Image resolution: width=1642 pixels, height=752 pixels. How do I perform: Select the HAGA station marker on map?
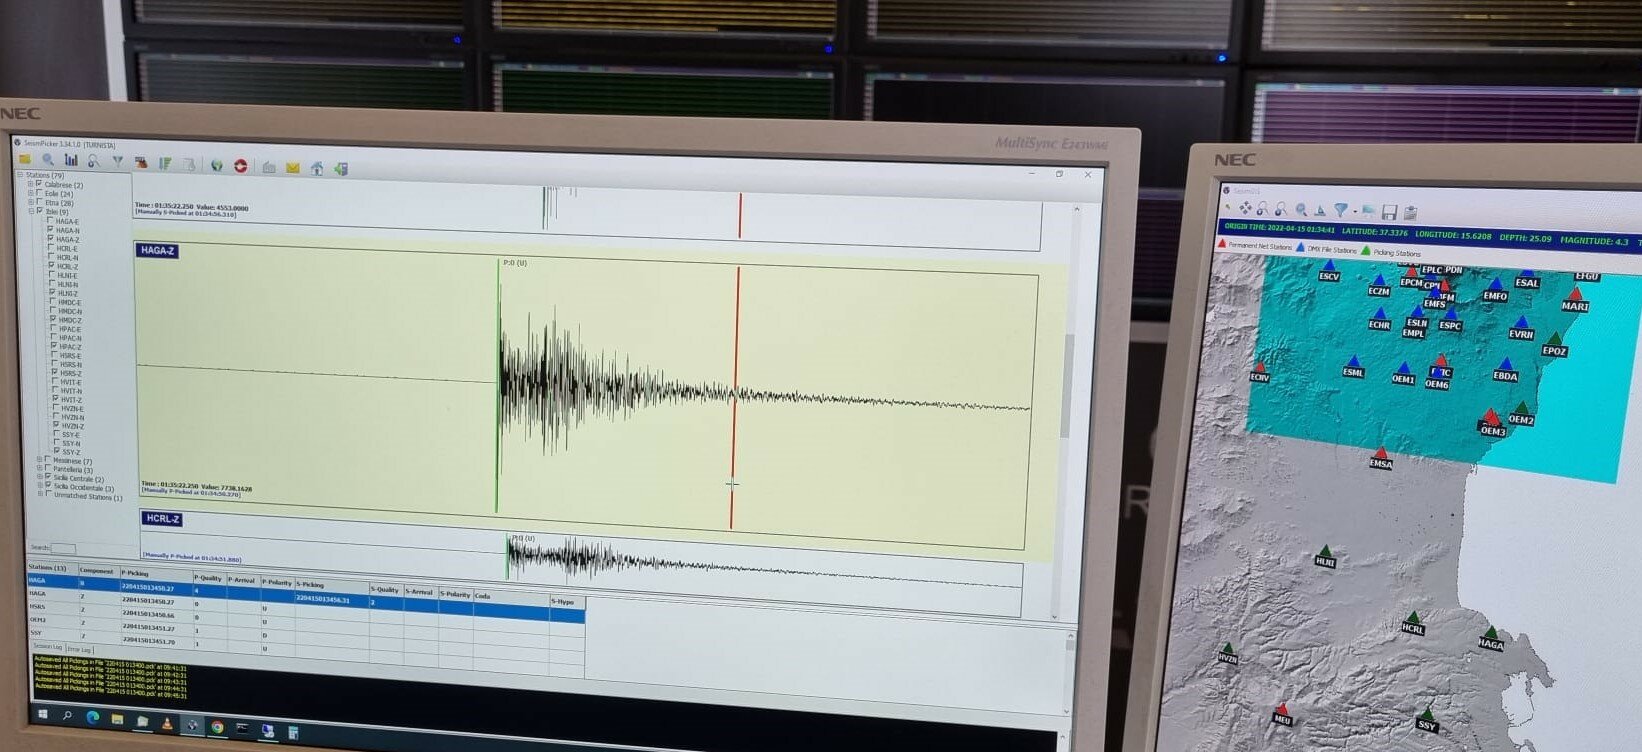[1491, 639]
